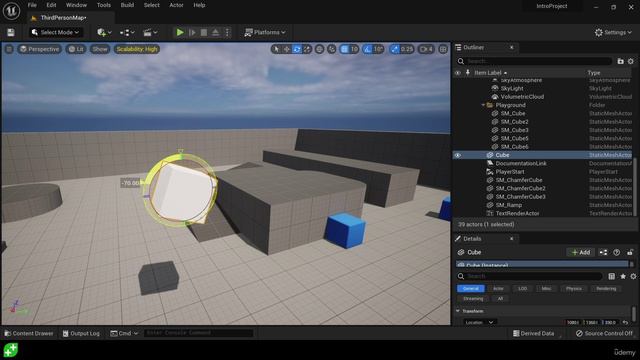640x360 pixels.
Task: Choose the Select objects cursor tool
Action: point(276,49)
